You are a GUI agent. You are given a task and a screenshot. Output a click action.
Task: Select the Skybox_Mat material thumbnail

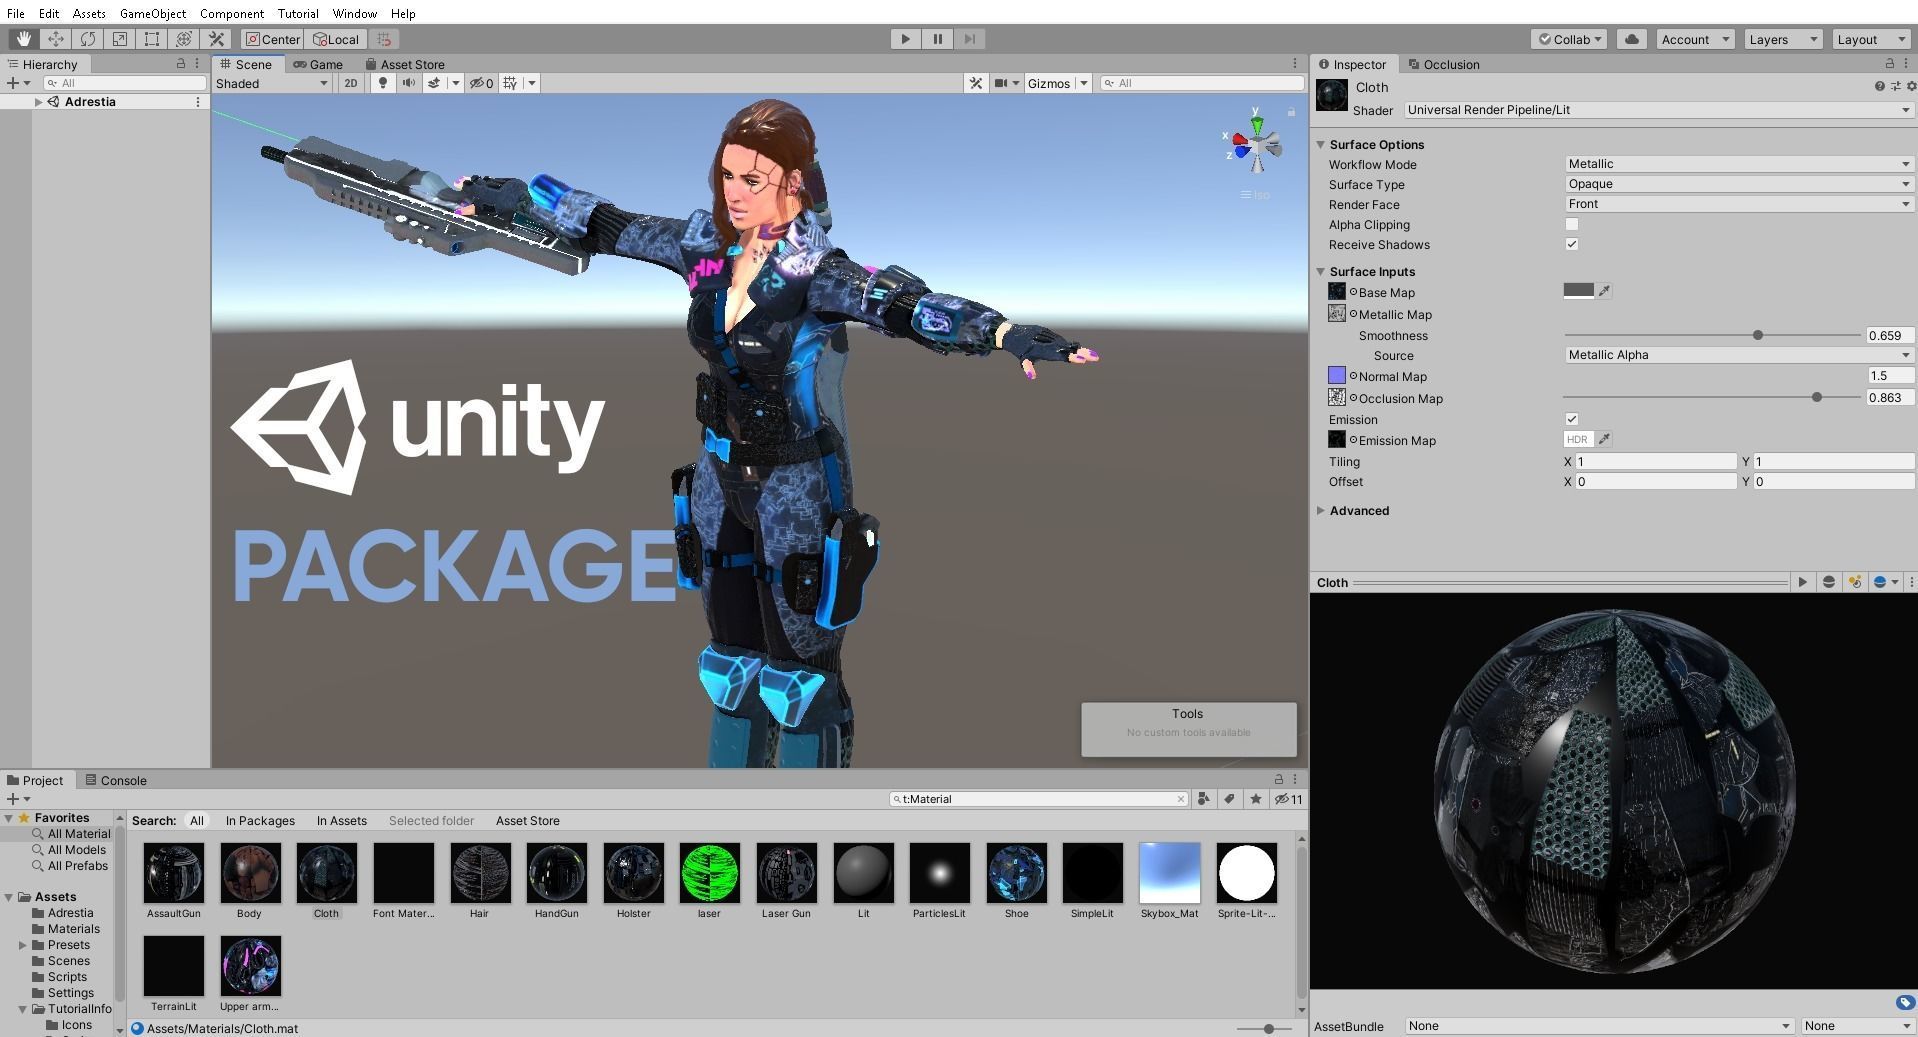coord(1169,872)
